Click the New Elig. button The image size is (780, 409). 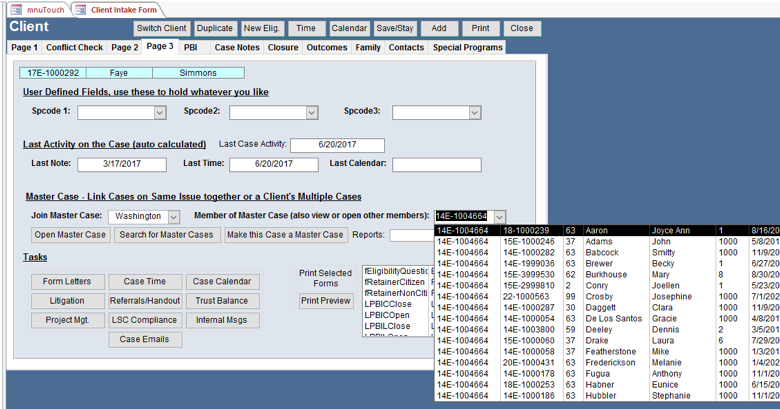262,29
